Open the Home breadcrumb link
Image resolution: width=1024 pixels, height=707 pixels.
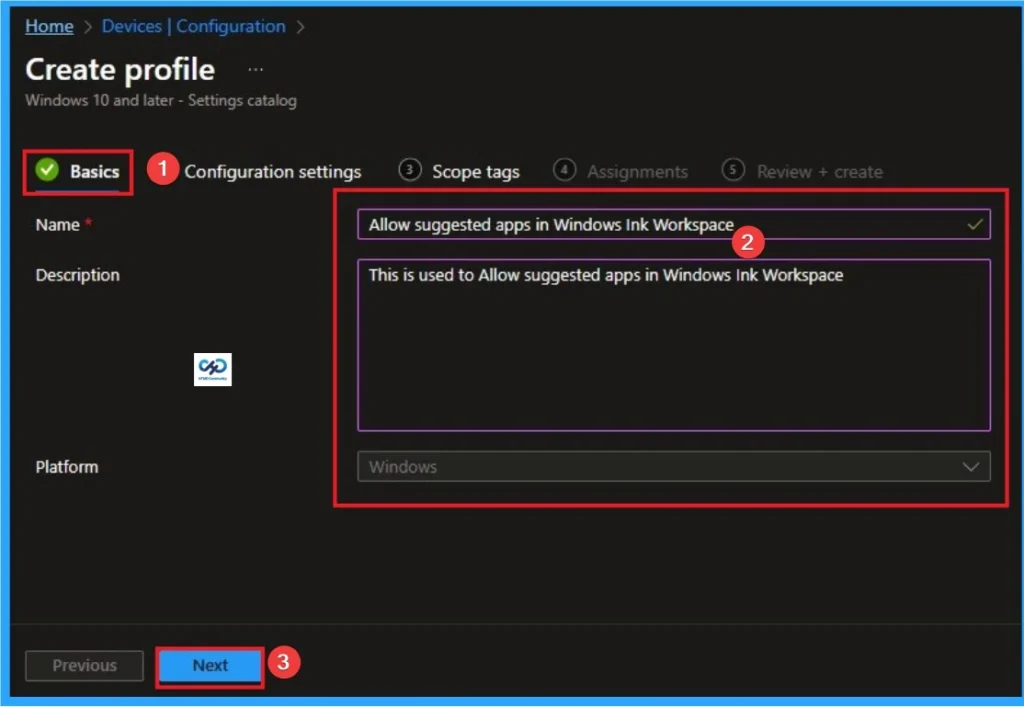point(48,26)
